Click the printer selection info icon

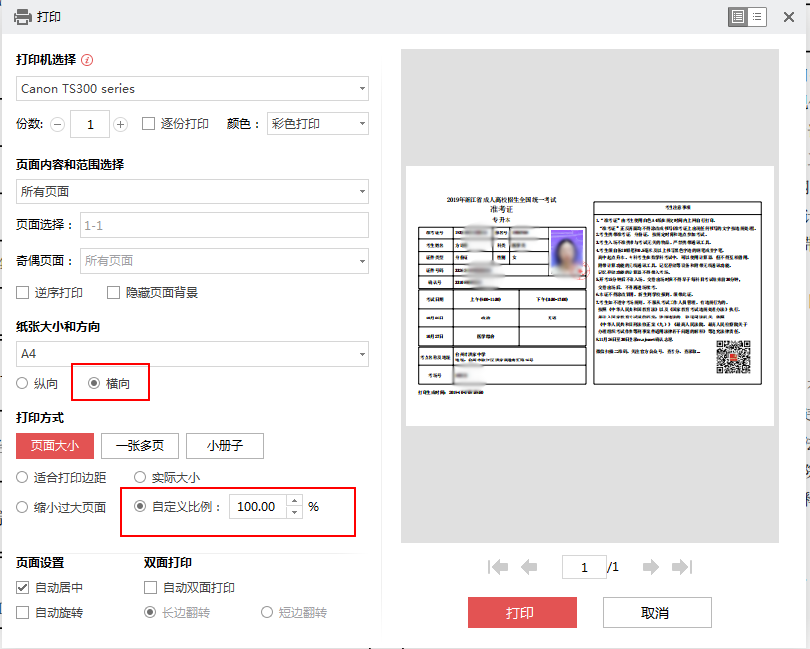point(87,61)
